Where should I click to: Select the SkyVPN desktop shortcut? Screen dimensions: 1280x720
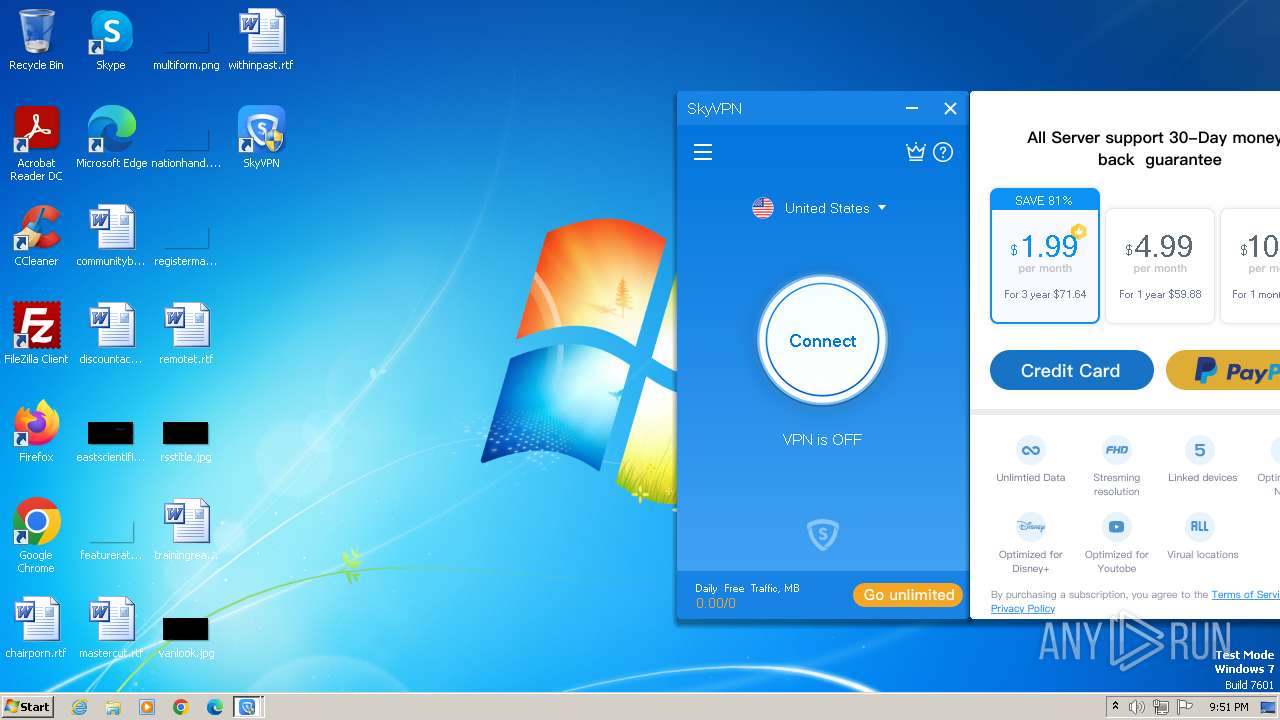pos(261,138)
